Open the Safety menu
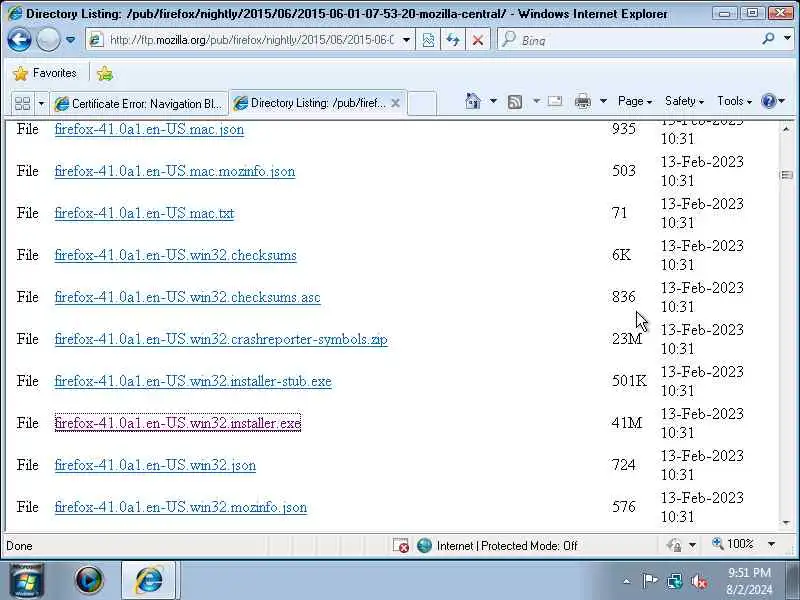This screenshot has width=800, height=600. [684, 101]
